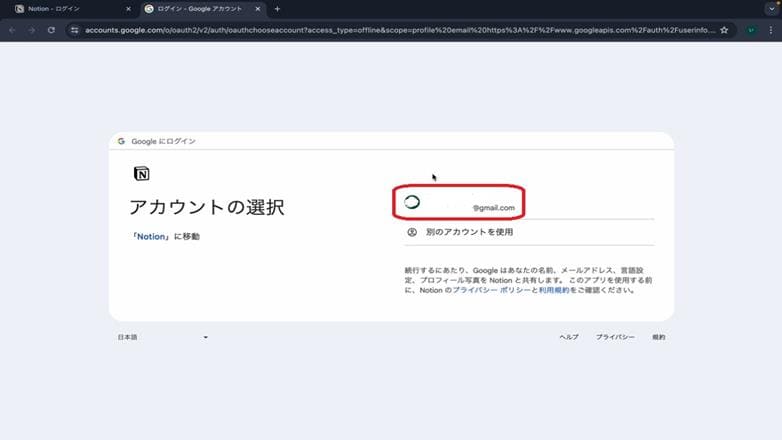
Task: Open a new browser tab
Action: tap(277, 9)
